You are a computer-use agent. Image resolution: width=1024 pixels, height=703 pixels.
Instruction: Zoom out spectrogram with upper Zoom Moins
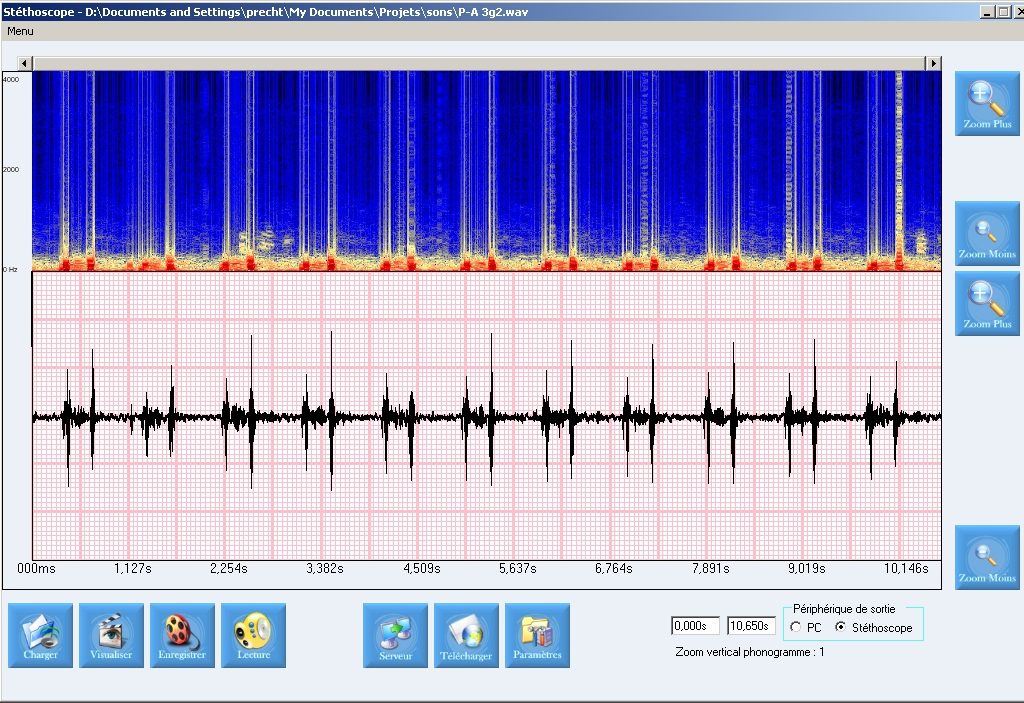[987, 233]
